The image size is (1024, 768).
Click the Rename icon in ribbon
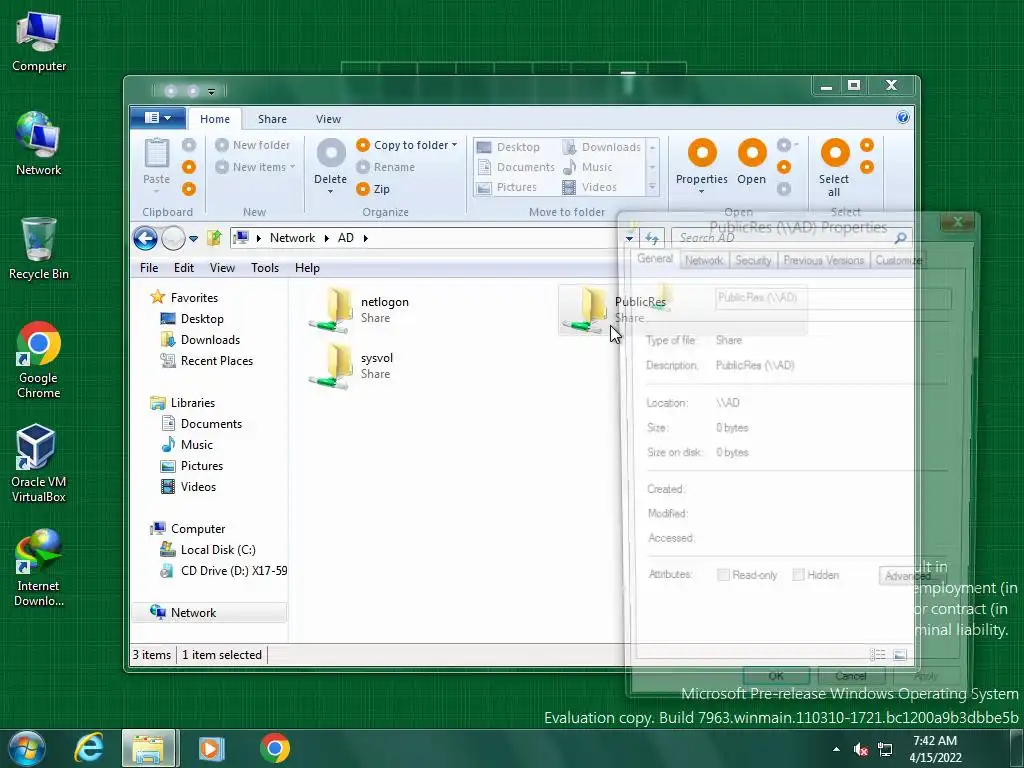click(x=363, y=167)
